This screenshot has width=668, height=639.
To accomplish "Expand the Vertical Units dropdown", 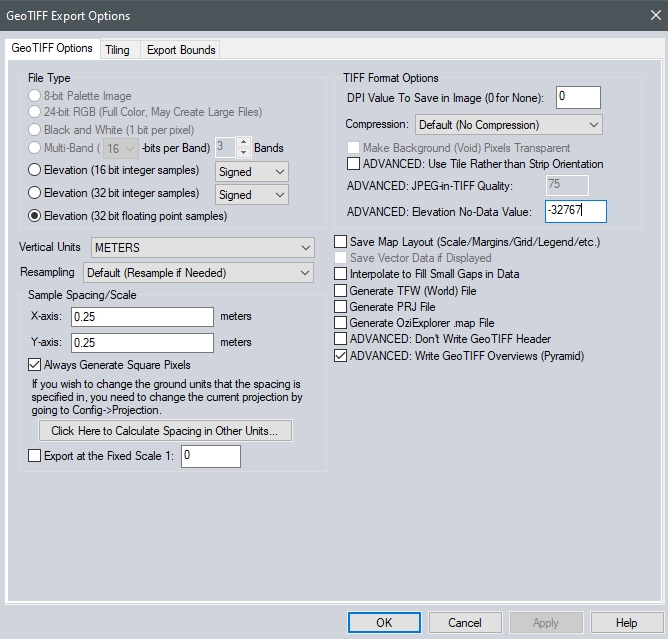I will 203,247.
